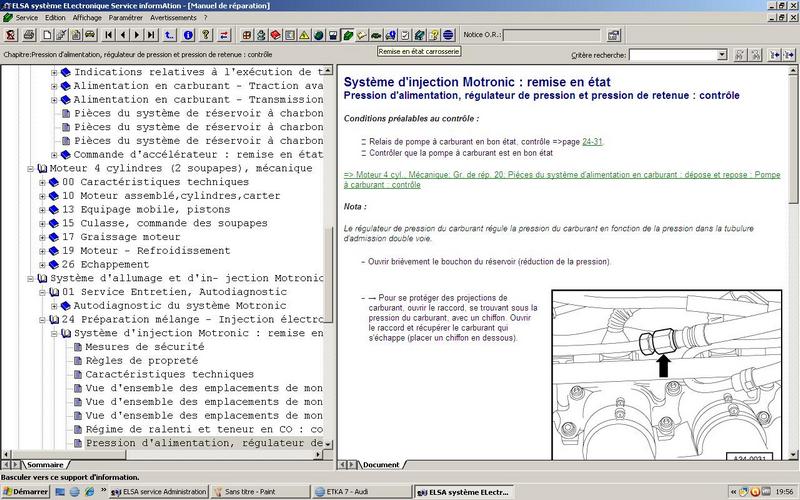Image resolution: width=800 pixels, height=500 pixels.
Task: Open the 'Moteur 4 cyl., Mécanique: Gr. de rép. 20' link
Action: pyautogui.click(x=562, y=180)
